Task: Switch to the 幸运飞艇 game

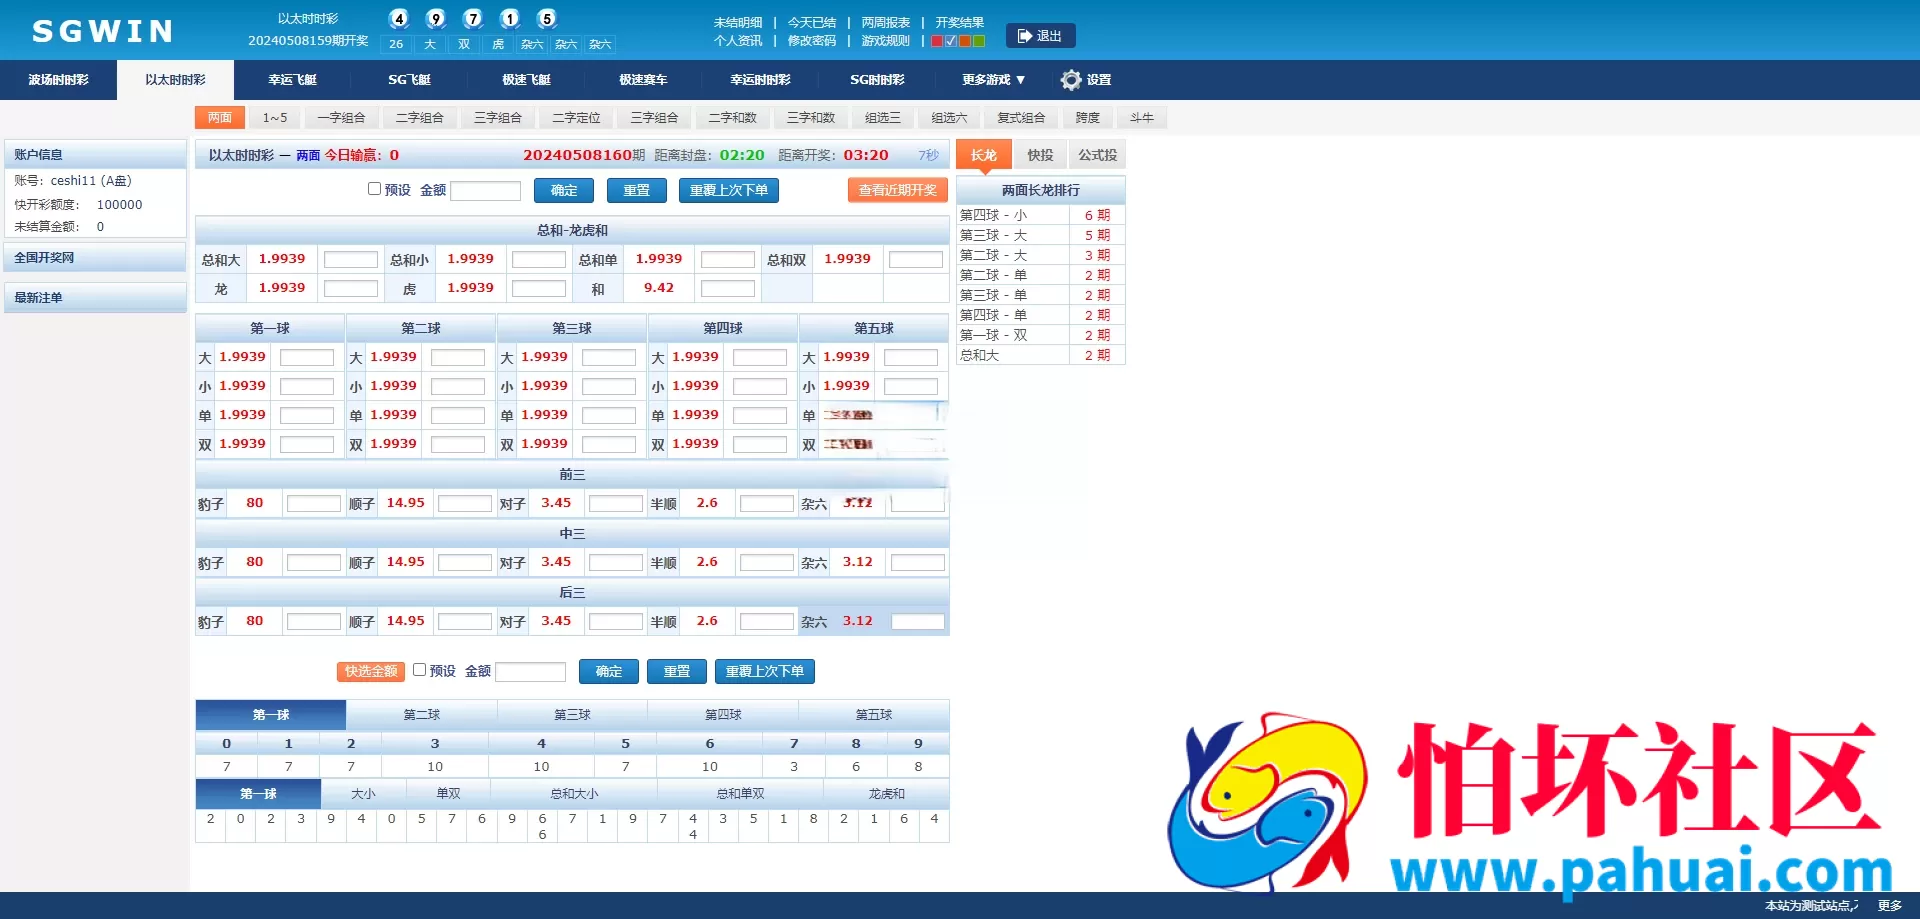Action: (292, 80)
